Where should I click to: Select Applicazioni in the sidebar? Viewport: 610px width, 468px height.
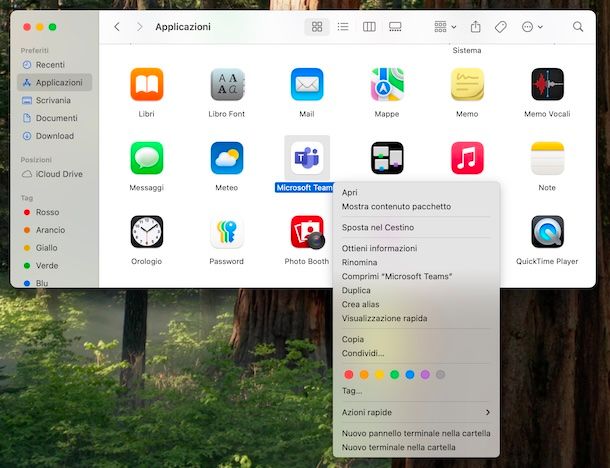tap(54, 82)
